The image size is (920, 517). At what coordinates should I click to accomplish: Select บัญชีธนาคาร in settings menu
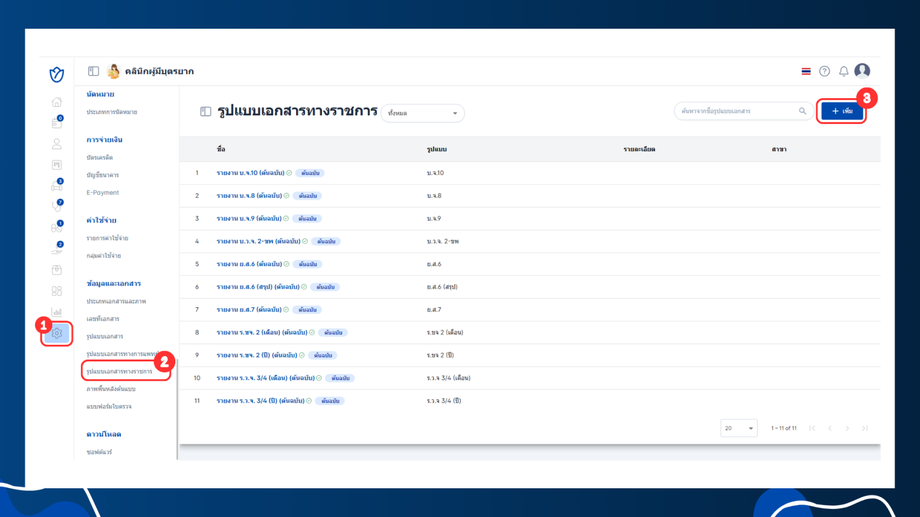pyautogui.click(x=103, y=175)
